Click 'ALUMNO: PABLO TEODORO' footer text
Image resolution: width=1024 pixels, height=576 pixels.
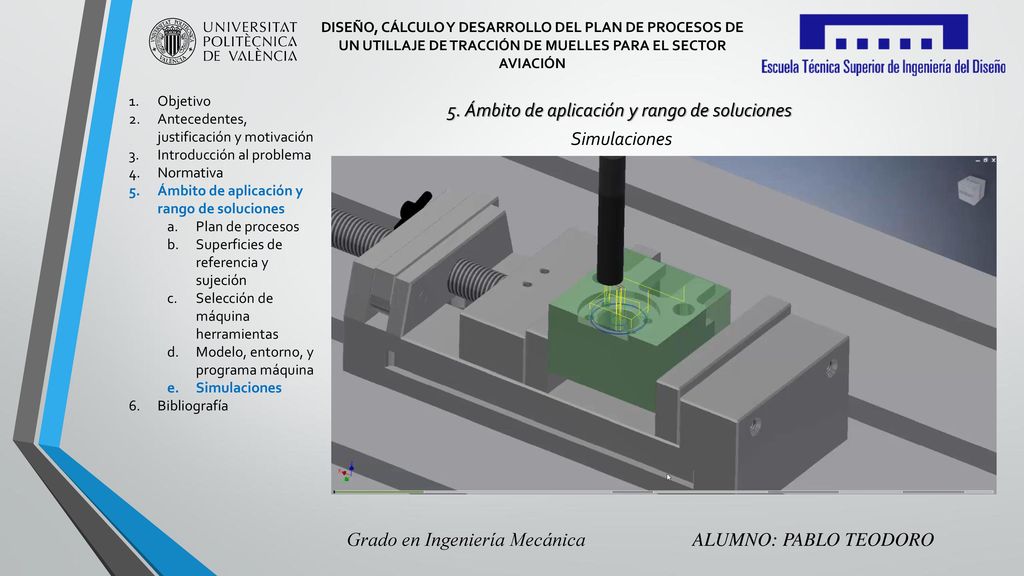(x=812, y=540)
